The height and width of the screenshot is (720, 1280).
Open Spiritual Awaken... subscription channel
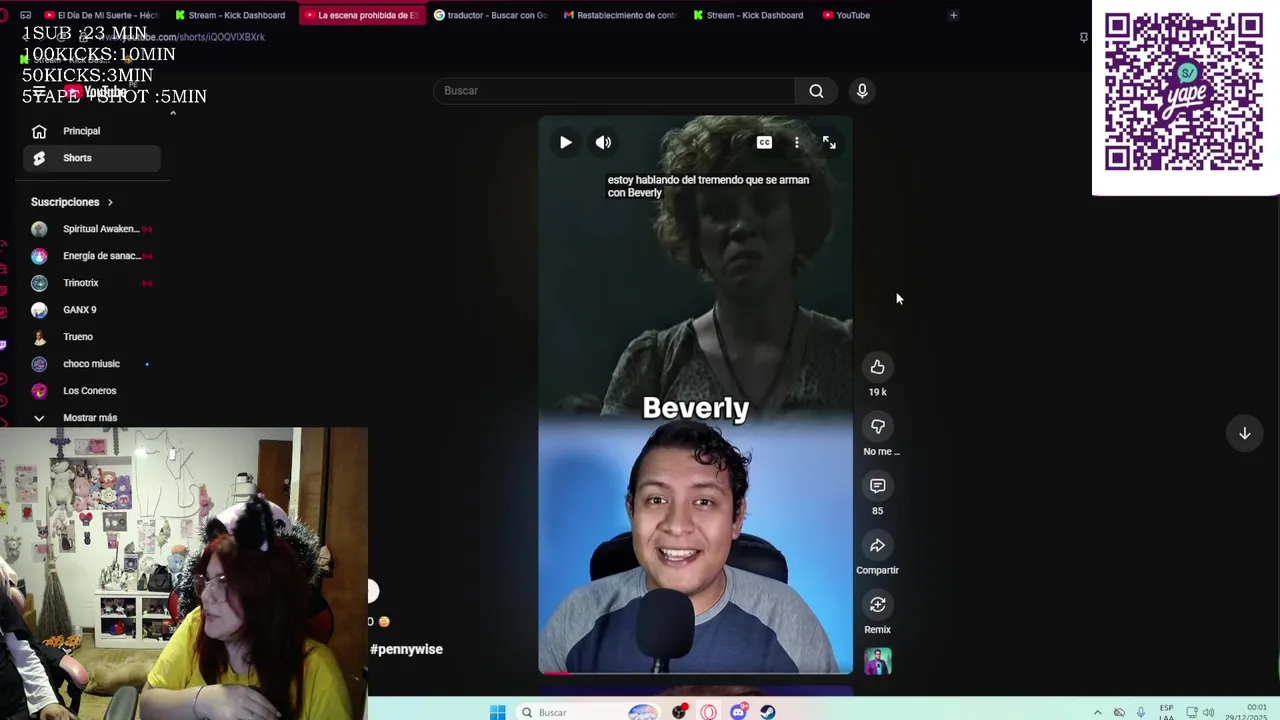point(92,229)
